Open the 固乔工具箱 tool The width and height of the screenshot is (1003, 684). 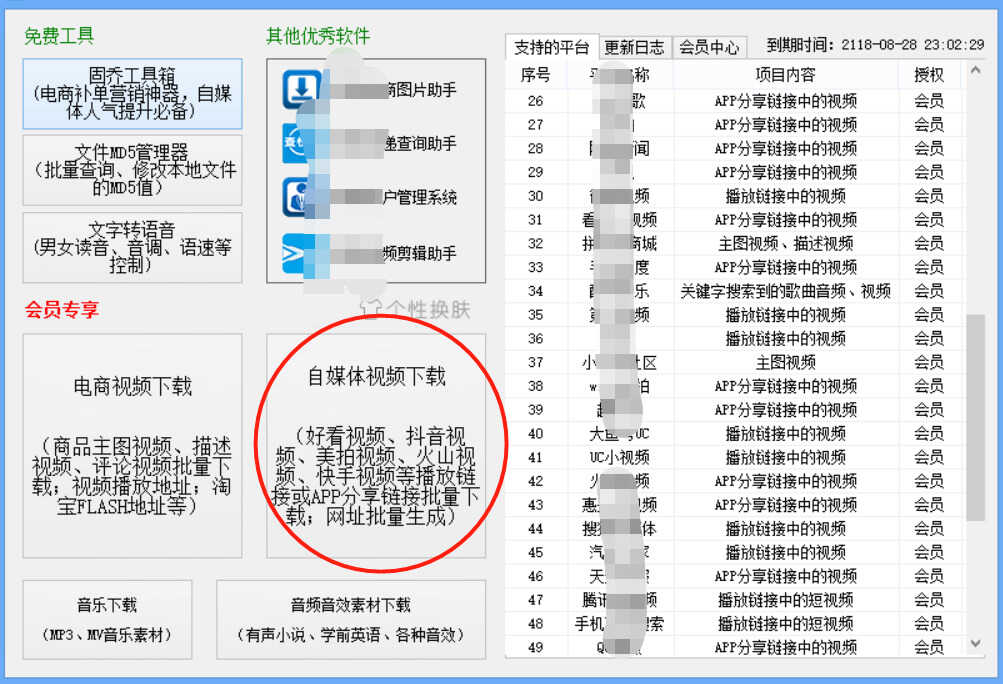click(x=132, y=93)
